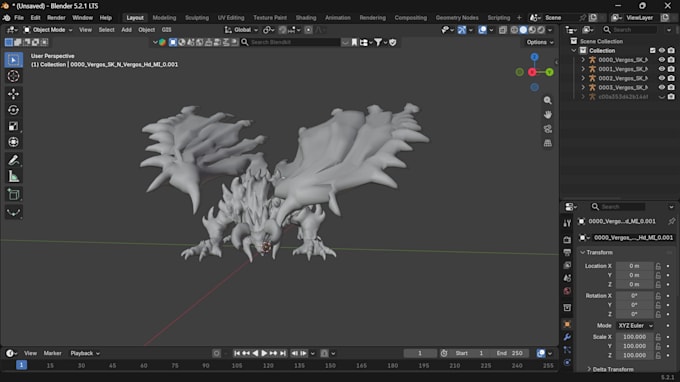The width and height of the screenshot is (680, 382).
Task: Open the Tool properties tab
Action: pyautogui.click(x=567, y=223)
